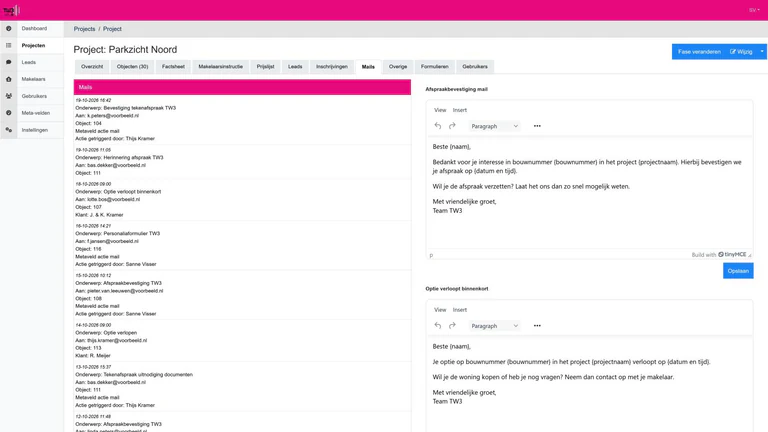The height and width of the screenshot is (432, 768).
Task: Click the Meta-velden sidebar icon
Action: pos(8,113)
